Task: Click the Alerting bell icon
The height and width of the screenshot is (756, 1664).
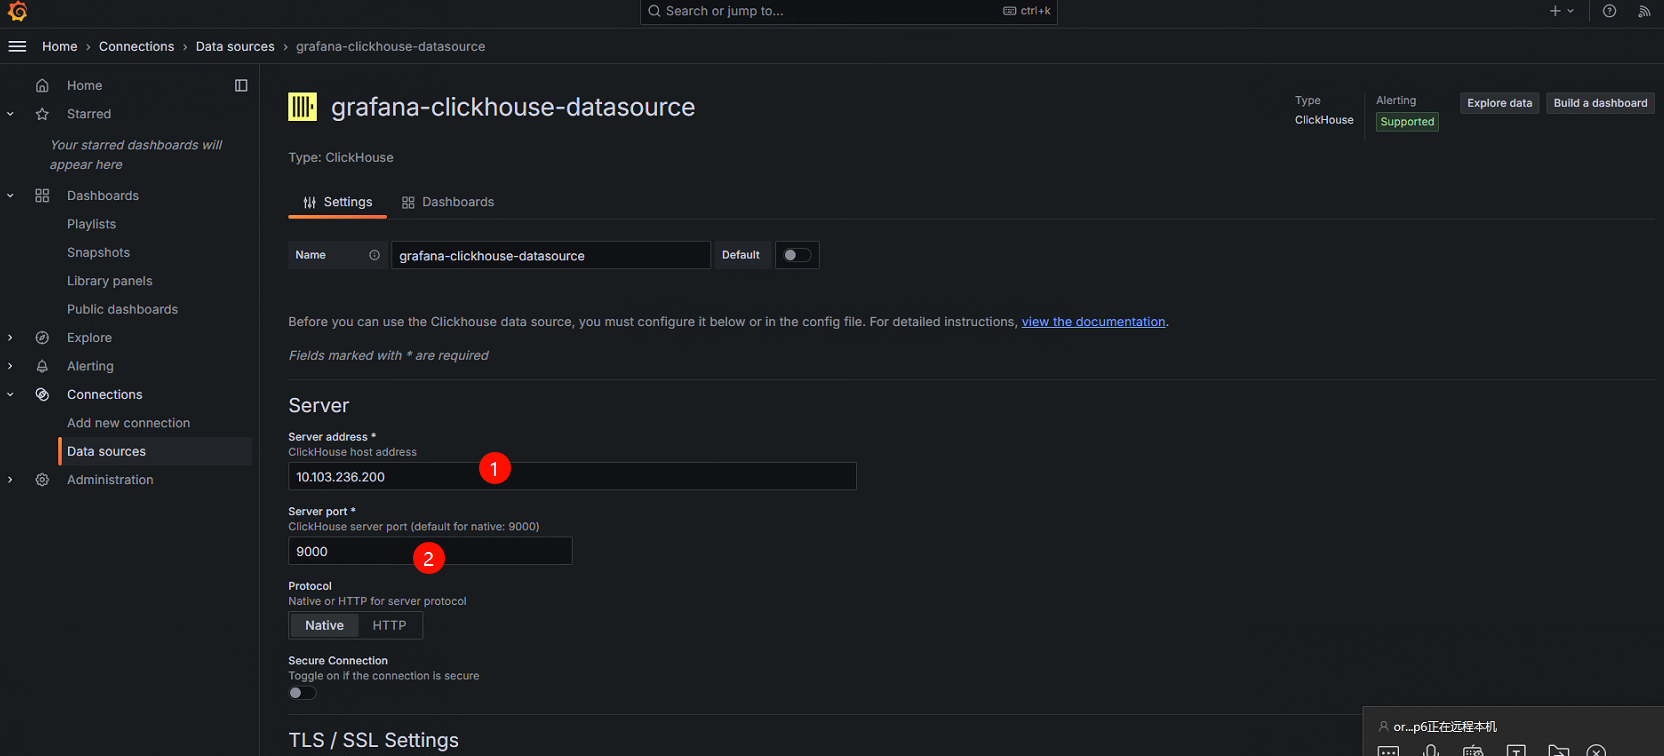Action: pyautogui.click(x=42, y=366)
